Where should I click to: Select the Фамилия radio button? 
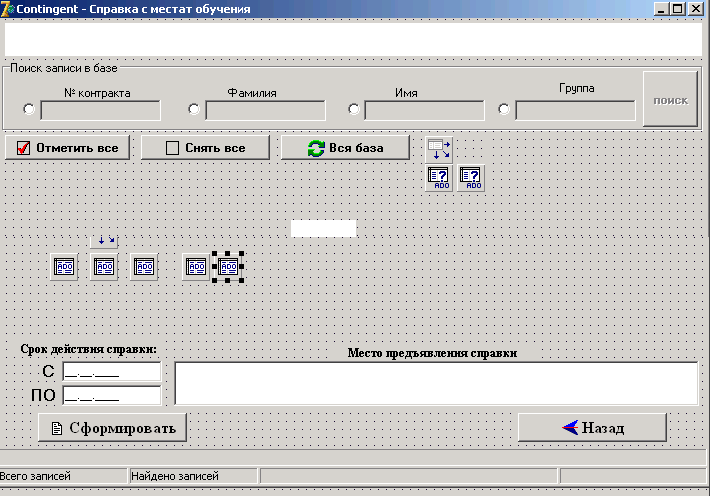193,109
